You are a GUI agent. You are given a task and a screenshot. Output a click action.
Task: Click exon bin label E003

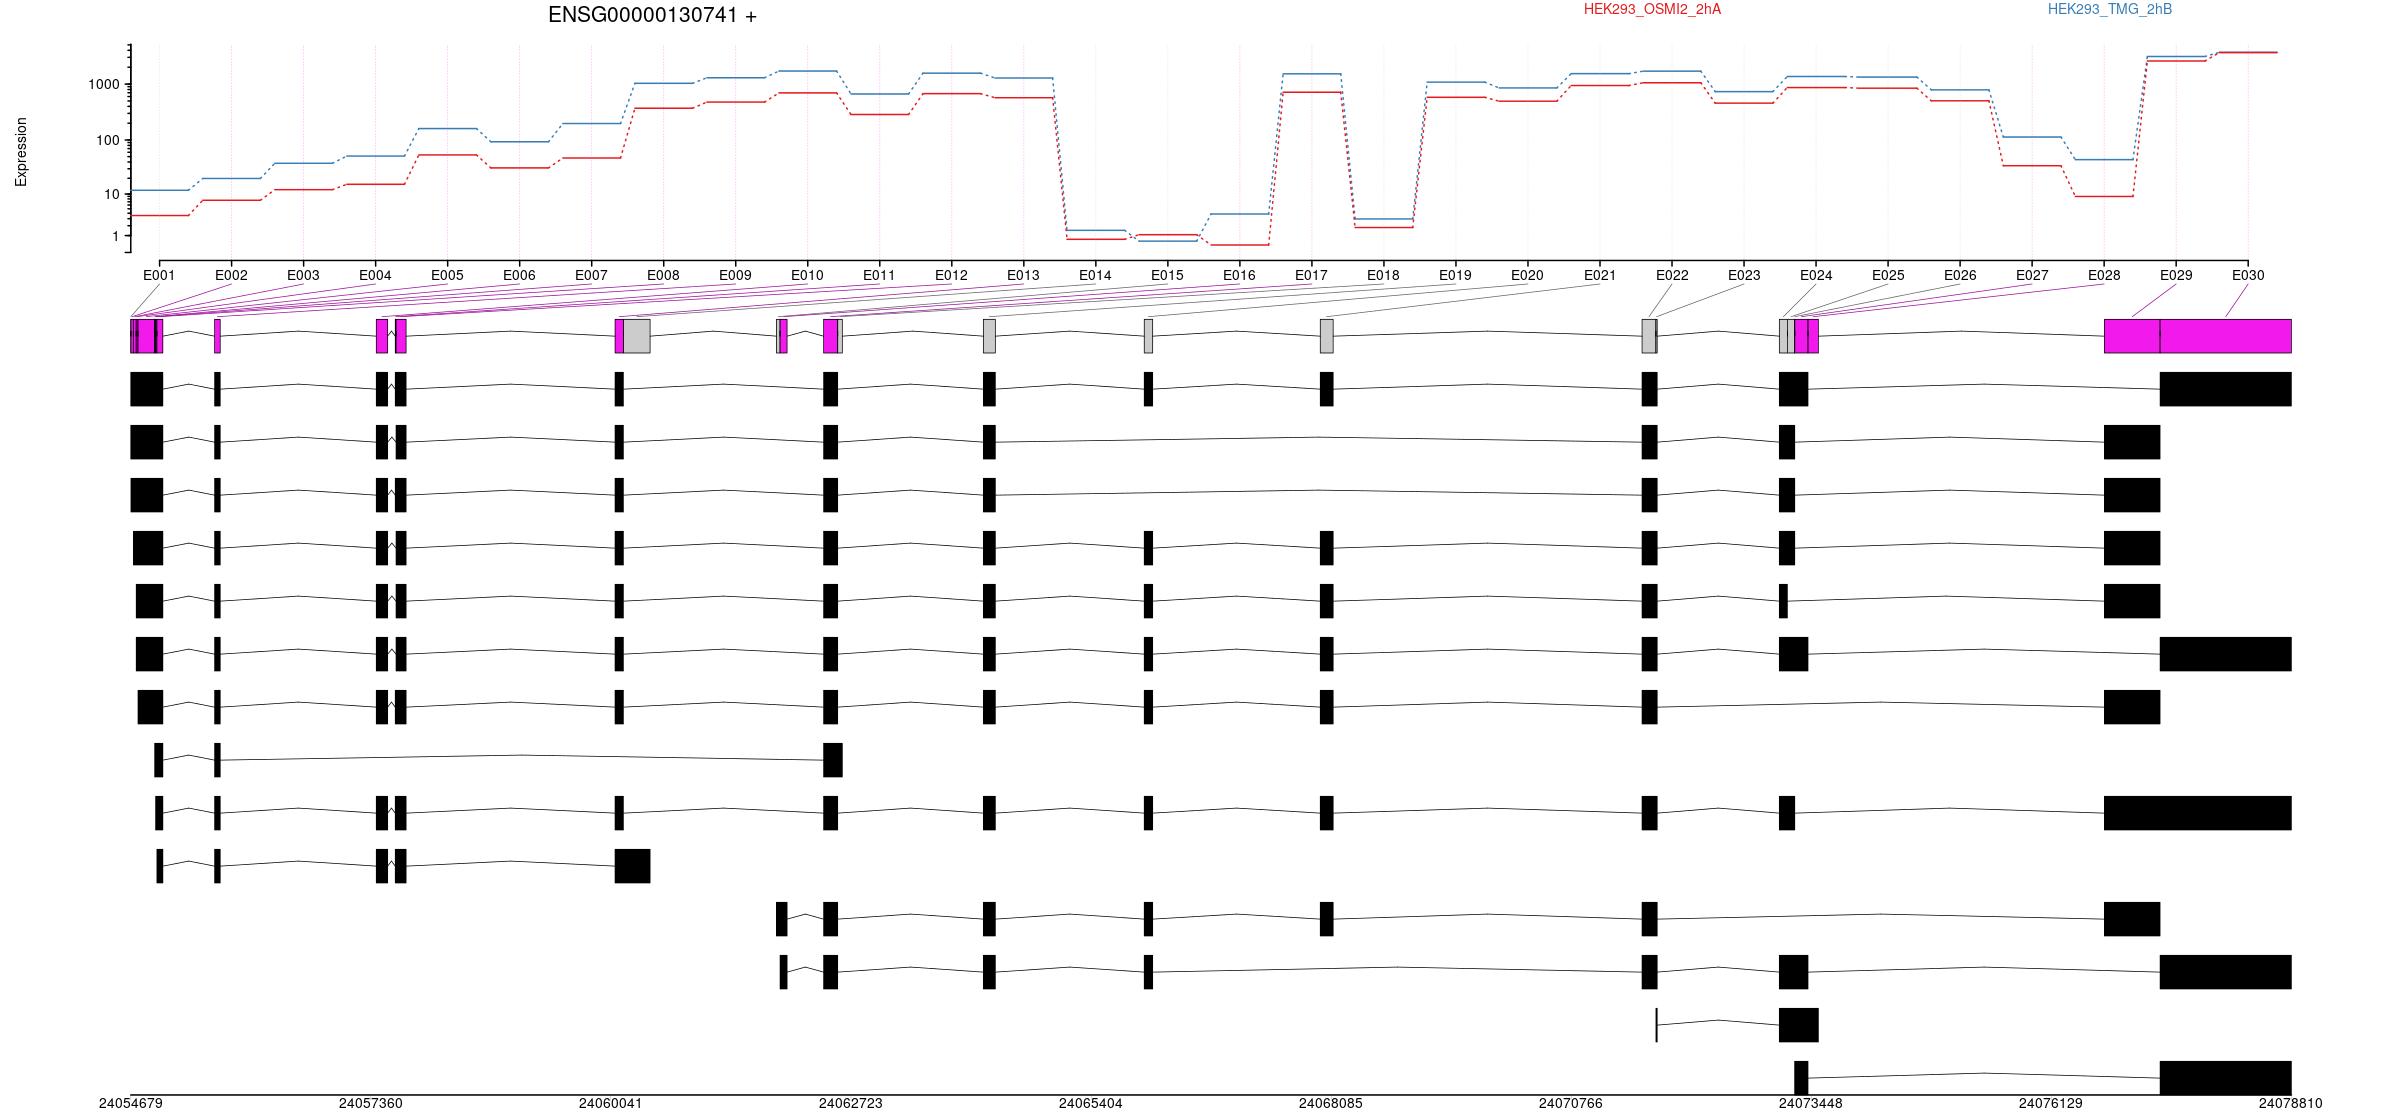click(303, 275)
